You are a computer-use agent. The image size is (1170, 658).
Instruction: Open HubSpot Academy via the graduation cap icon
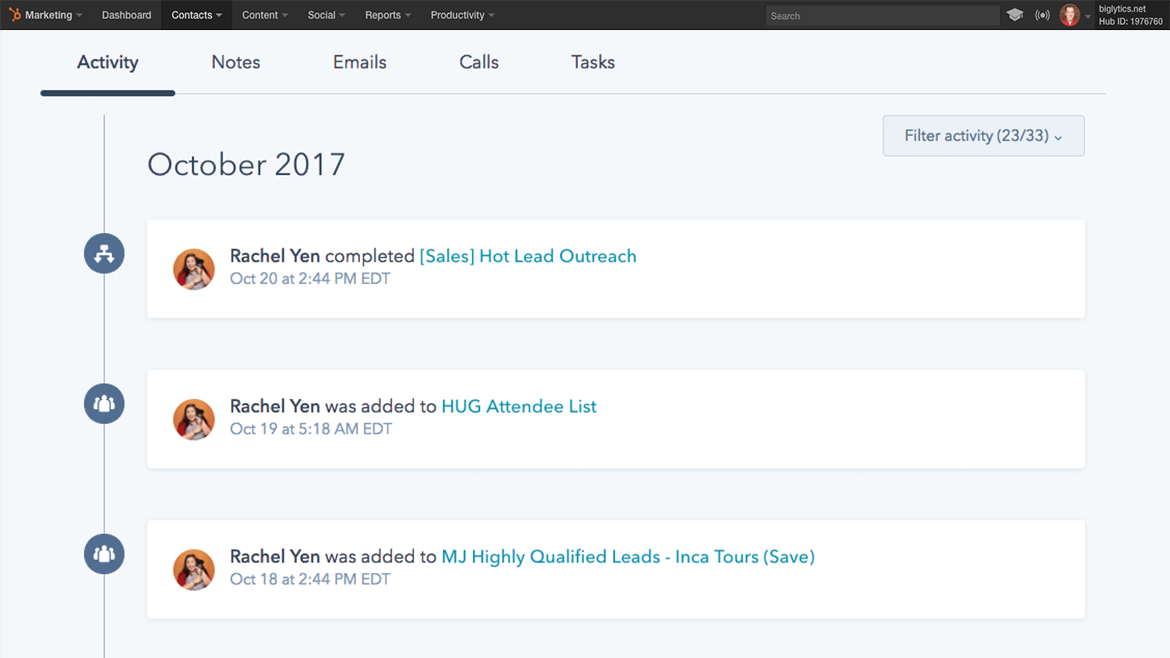(x=1015, y=15)
